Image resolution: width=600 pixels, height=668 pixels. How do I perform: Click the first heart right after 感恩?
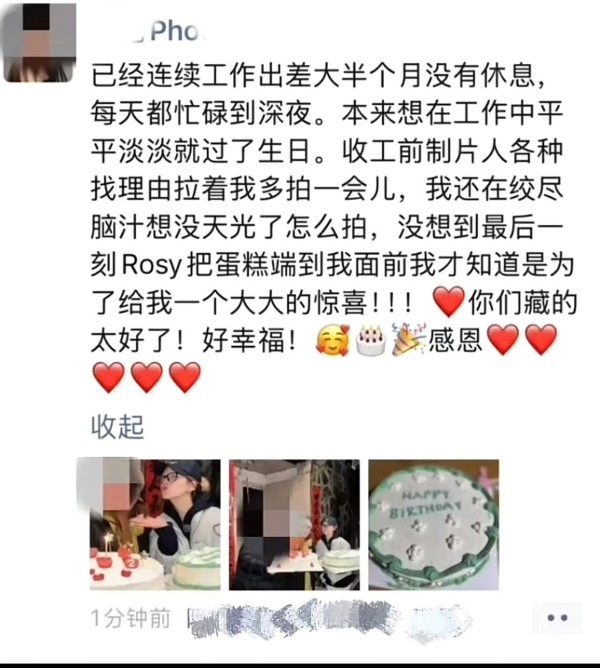[503, 340]
